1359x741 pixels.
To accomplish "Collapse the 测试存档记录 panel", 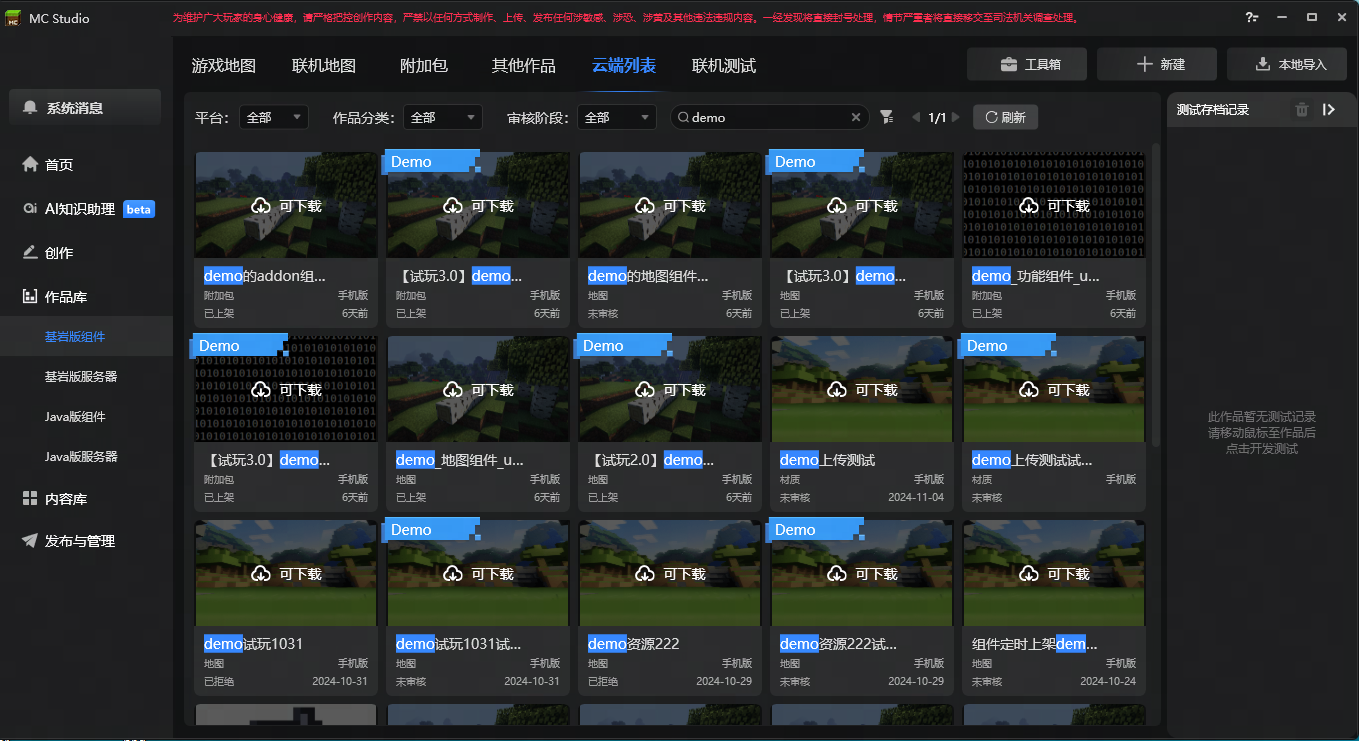I will pyautogui.click(x=1329, y=110).
